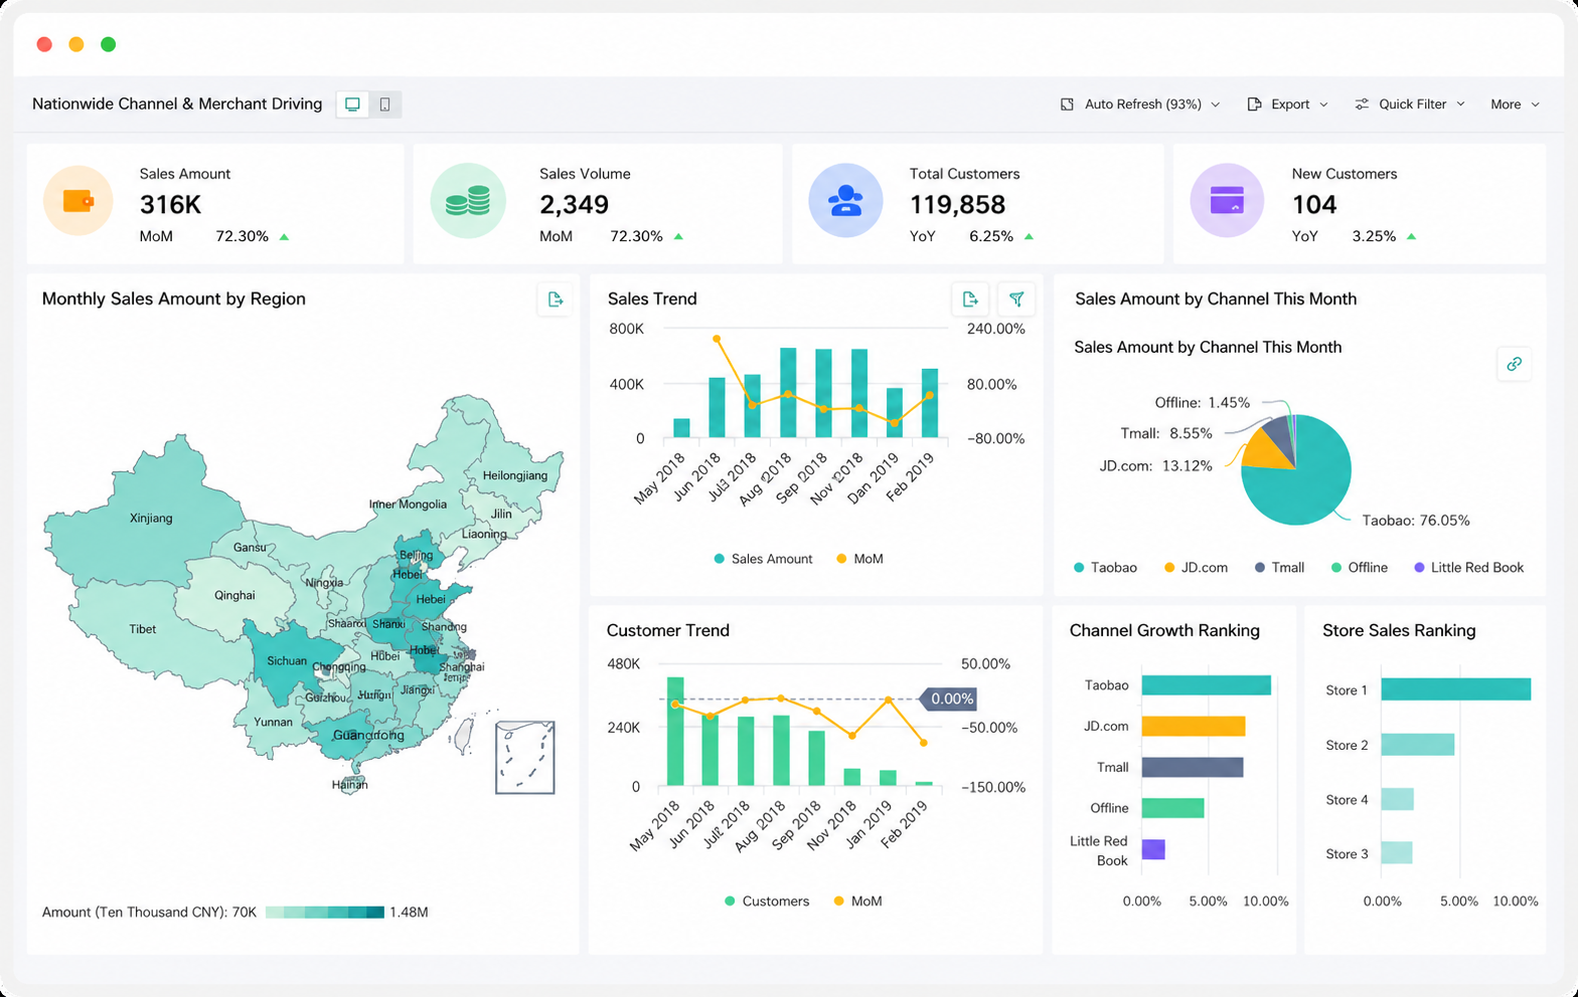Open the More menu
The width and height of the screenshot is (1578, 997).
[x=1515, y=104]
